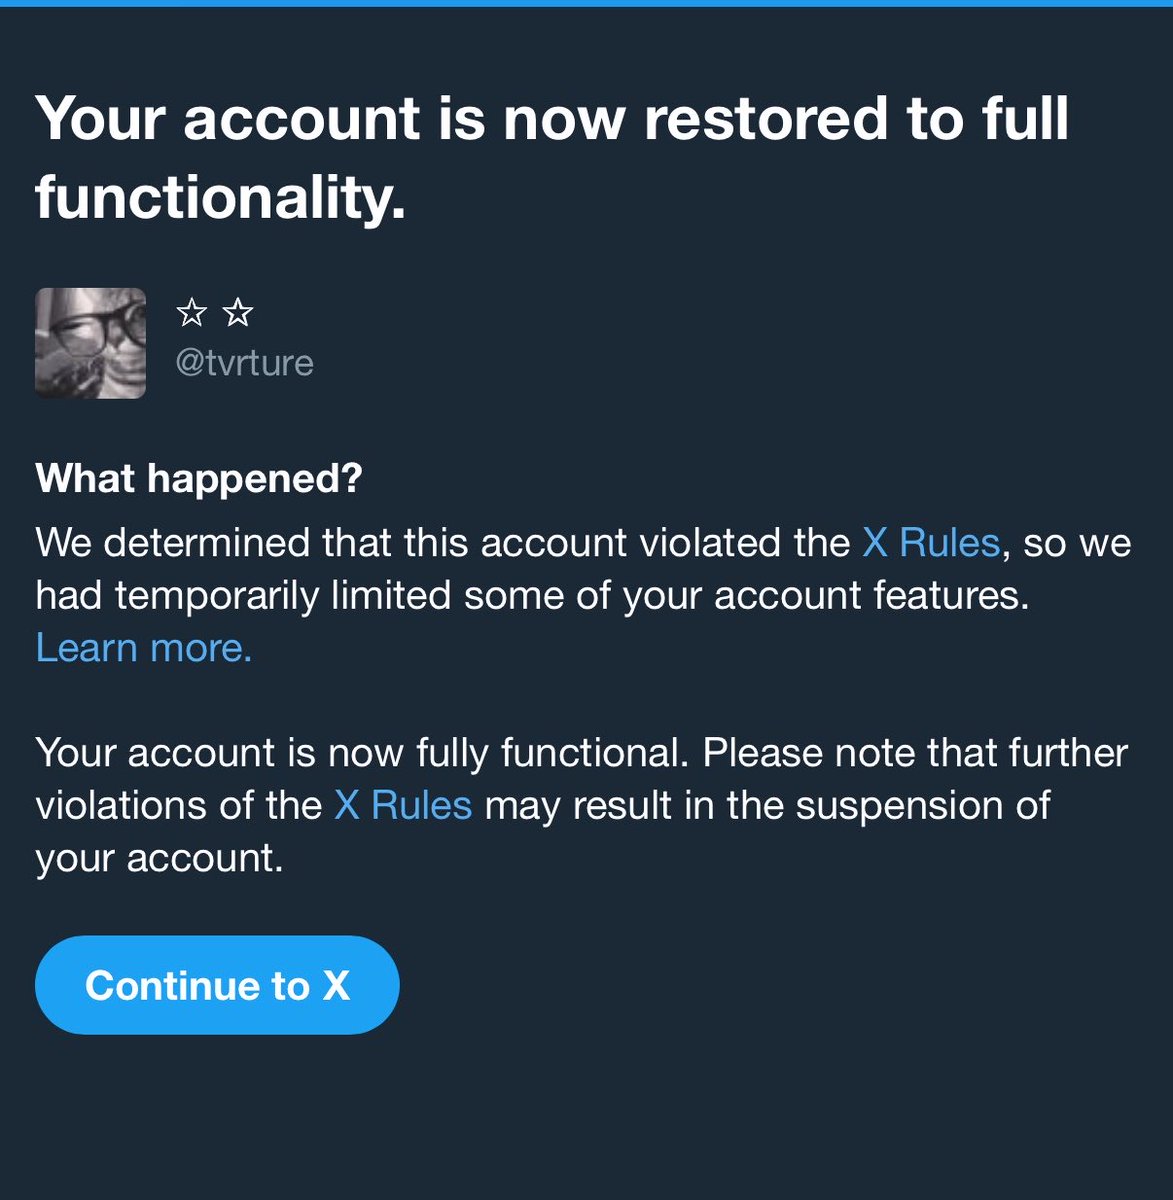Open X Rules link before 'may result'
Screen dimensions: 1173x1200
point(403,805)
